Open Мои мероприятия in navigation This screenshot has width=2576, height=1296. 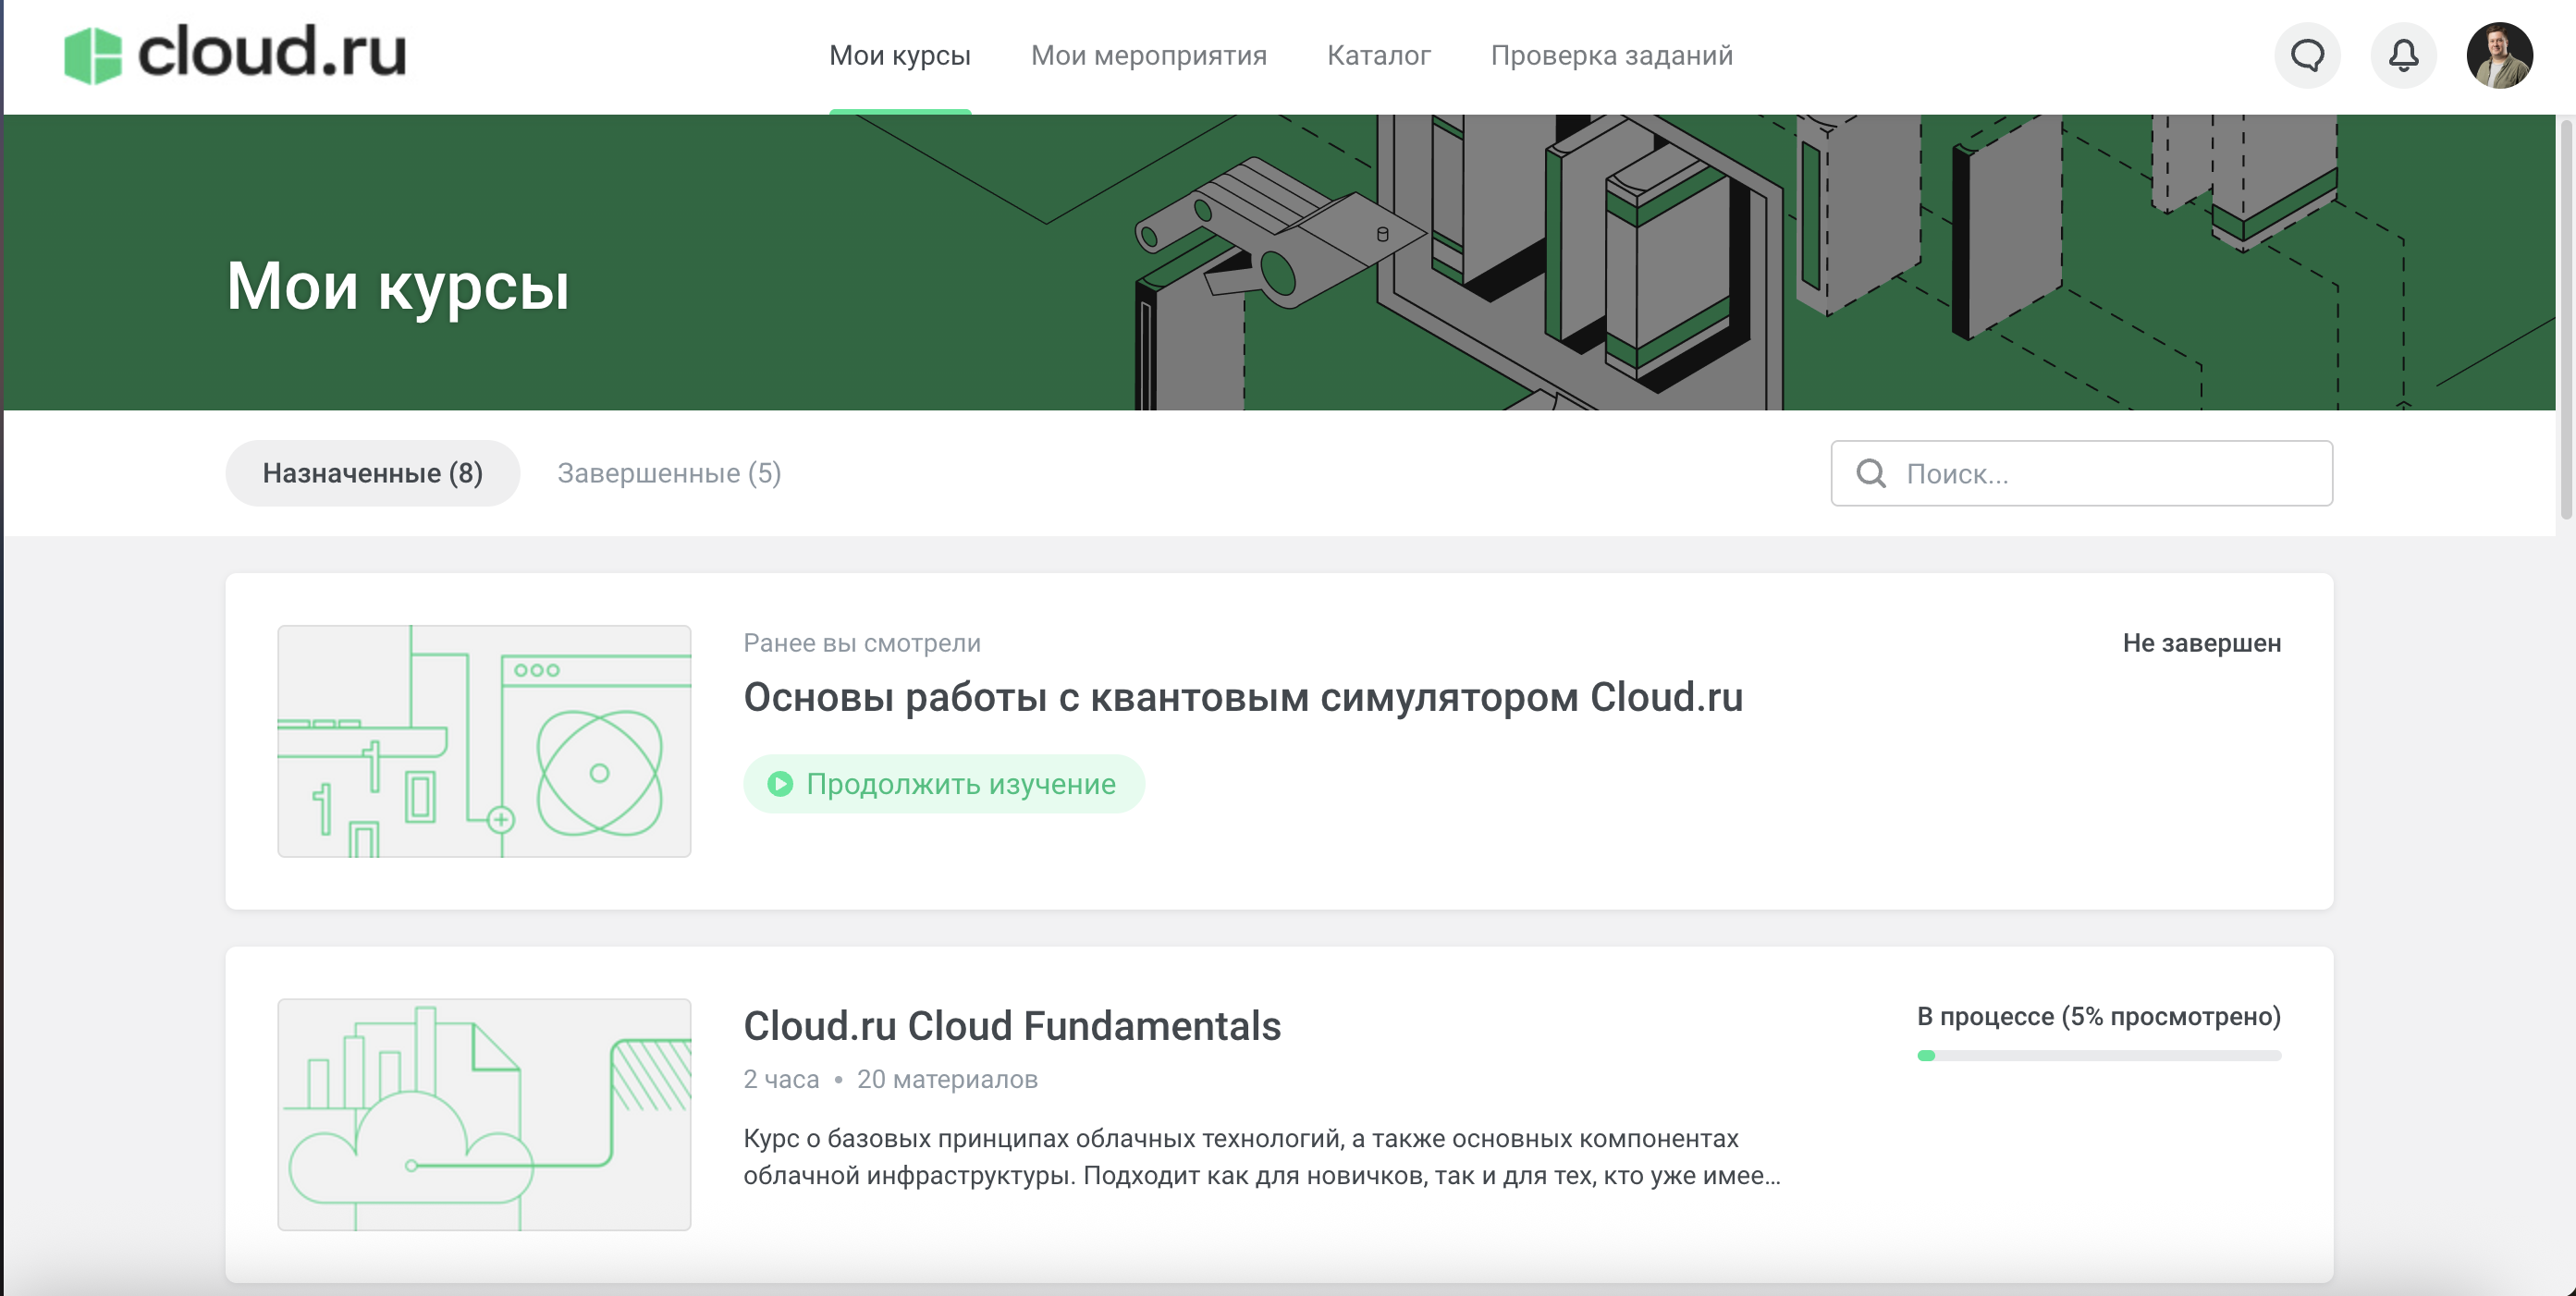coord(1149,55)
